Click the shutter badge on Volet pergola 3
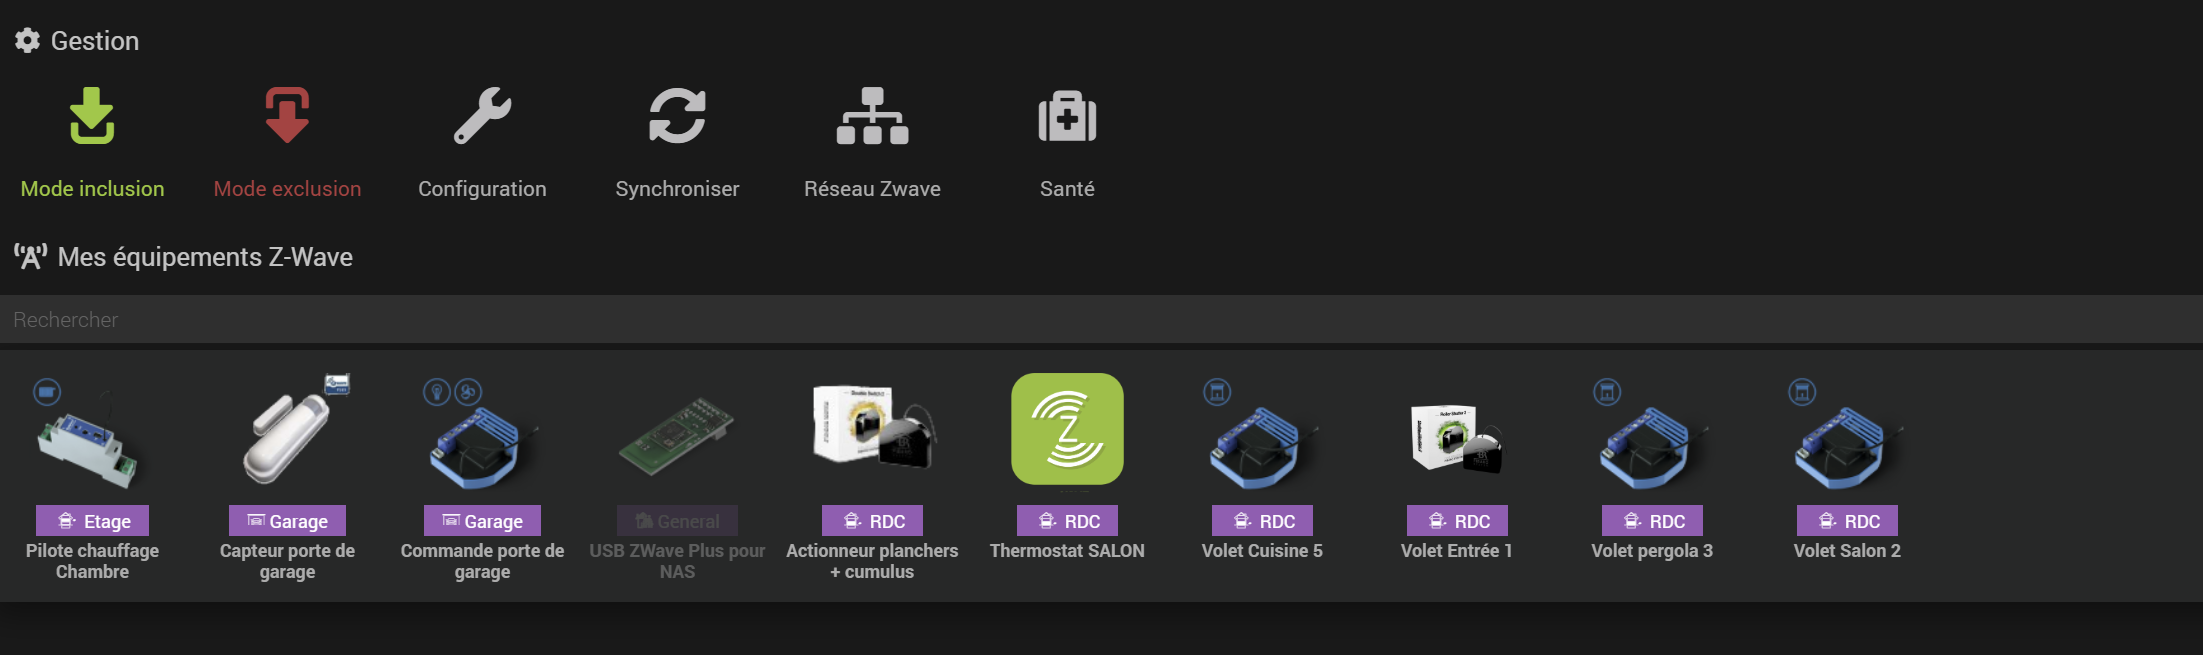 (x=1607, y=392)
